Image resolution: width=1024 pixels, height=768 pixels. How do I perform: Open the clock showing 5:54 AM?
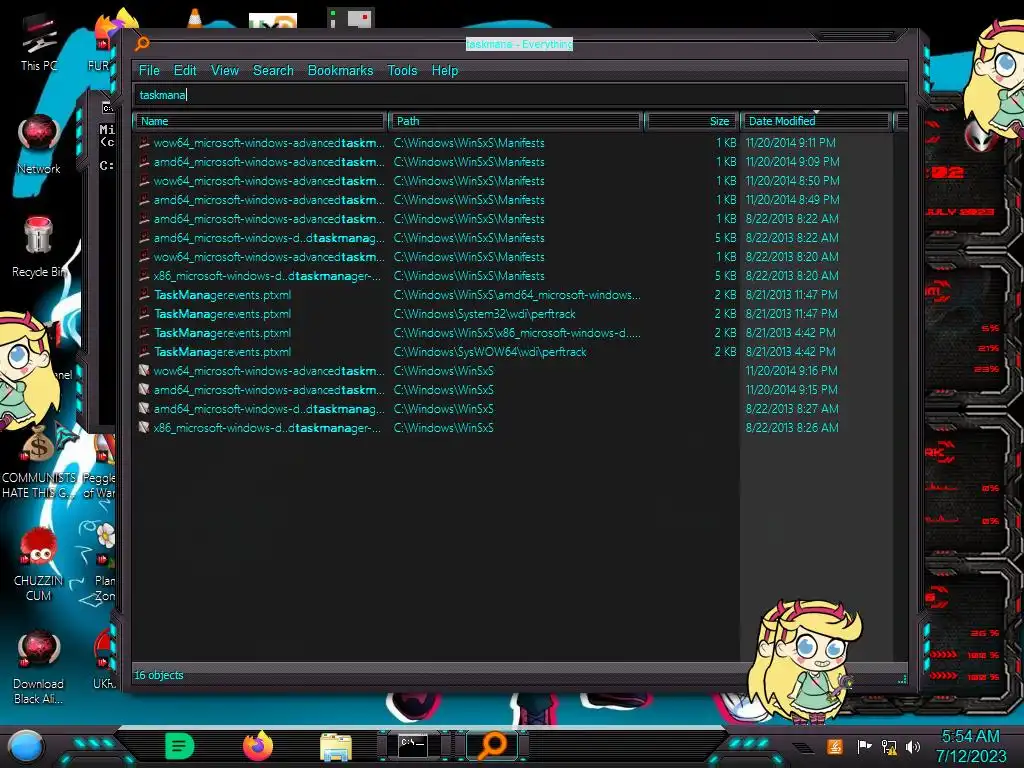click(x=970, y=746)
